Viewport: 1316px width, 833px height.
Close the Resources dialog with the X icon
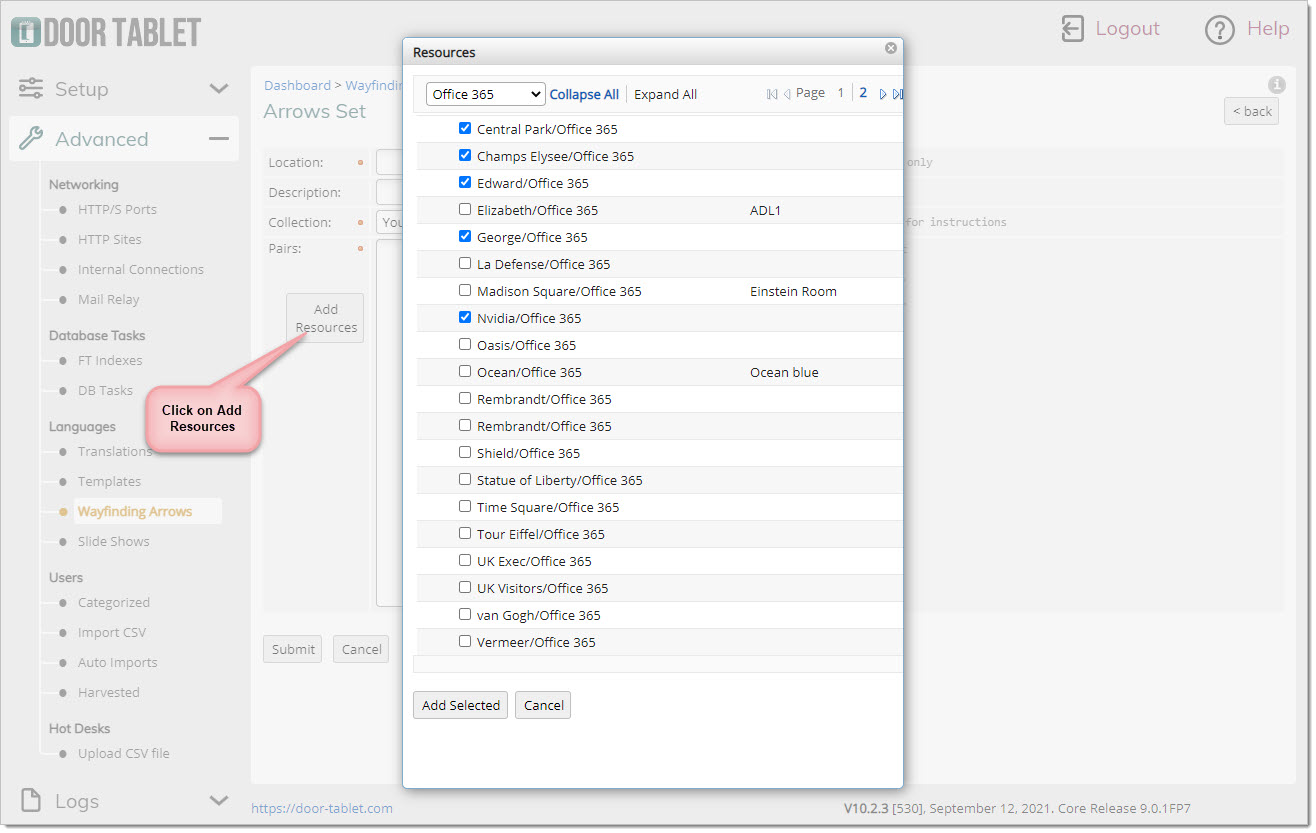(x=891, y=48)
